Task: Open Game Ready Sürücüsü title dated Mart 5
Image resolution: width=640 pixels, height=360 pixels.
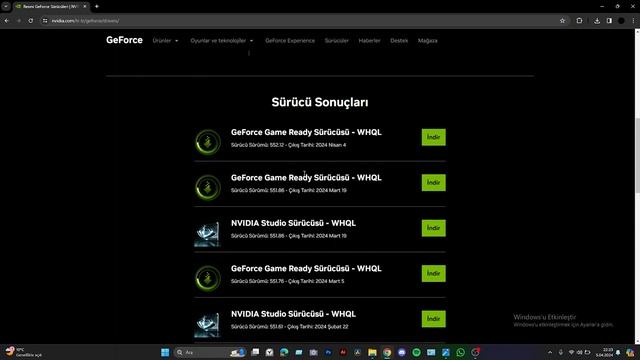Action: click(x=306, y=269)
